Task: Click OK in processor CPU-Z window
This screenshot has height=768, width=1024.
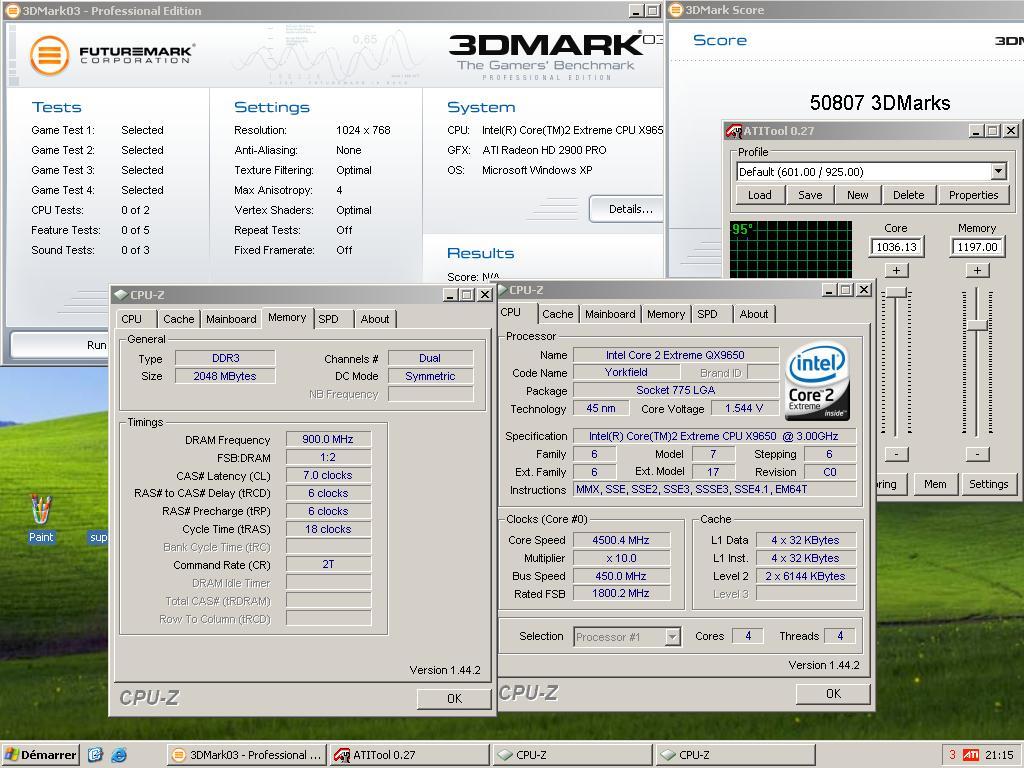Action: [833, 694]
